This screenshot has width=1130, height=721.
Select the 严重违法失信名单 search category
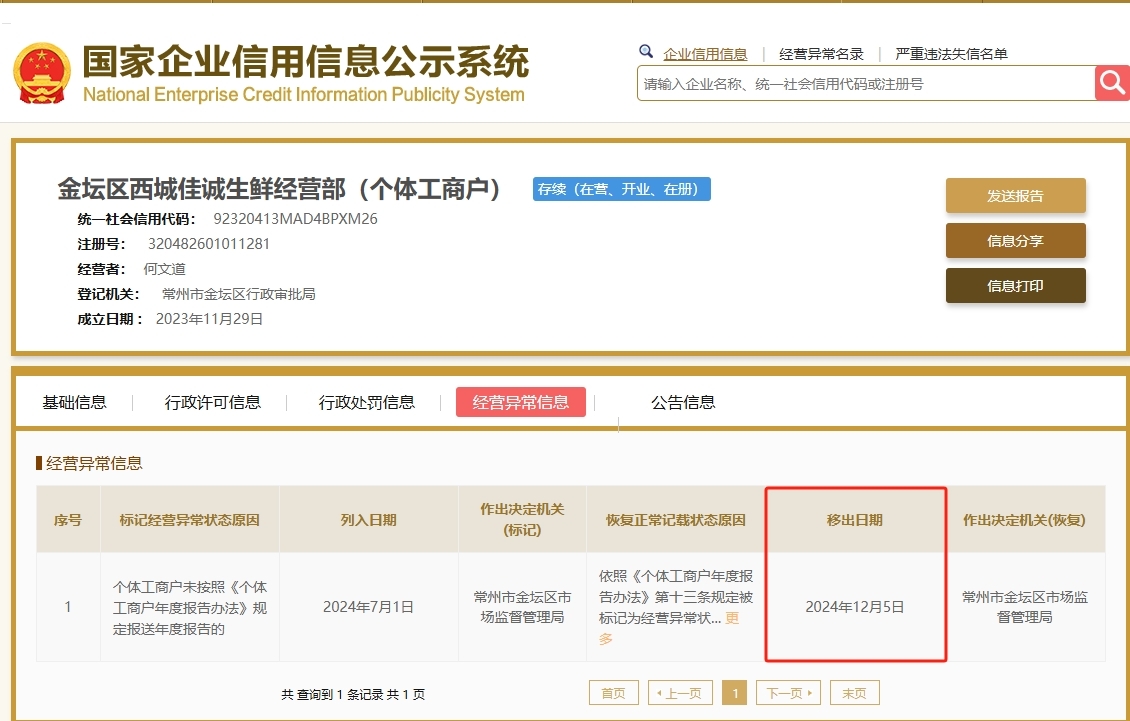coord(951,54)
